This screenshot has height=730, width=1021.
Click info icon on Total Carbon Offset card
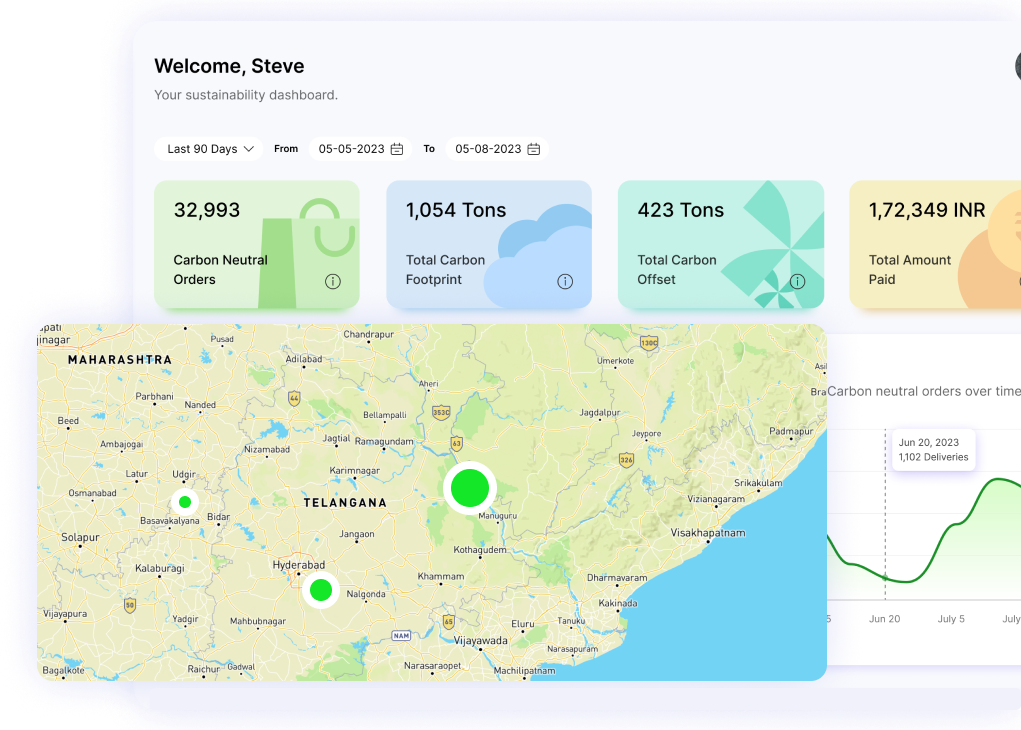click(x=797, y=282)
